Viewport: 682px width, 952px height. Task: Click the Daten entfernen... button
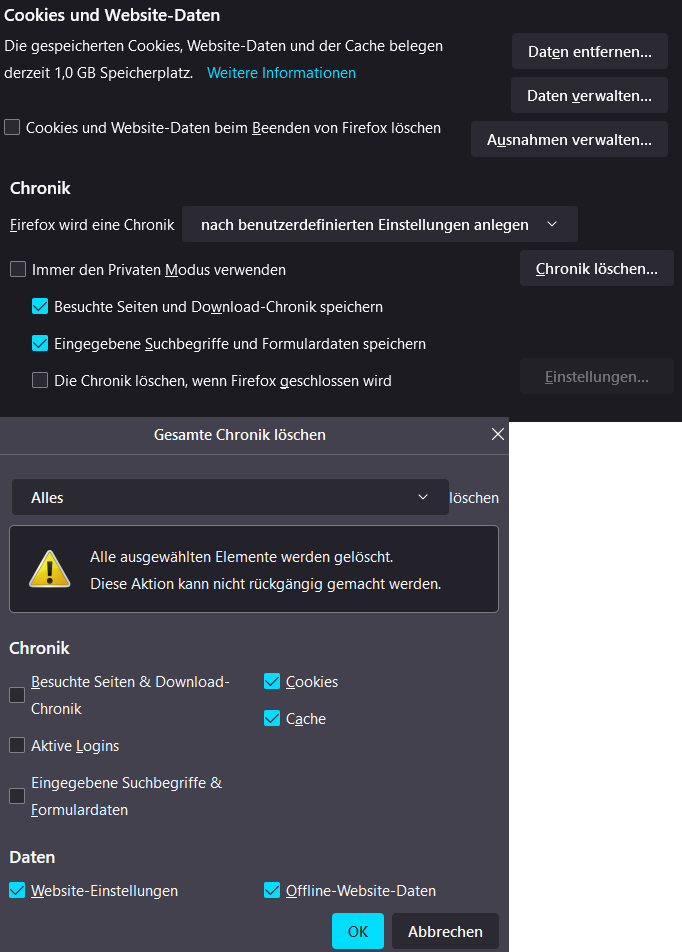coord(589,51)
